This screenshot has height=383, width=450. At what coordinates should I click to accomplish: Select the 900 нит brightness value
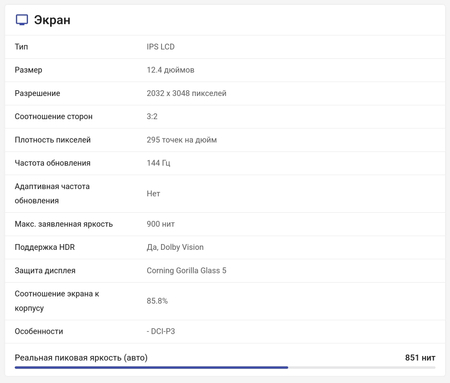(x=161, y=224)
